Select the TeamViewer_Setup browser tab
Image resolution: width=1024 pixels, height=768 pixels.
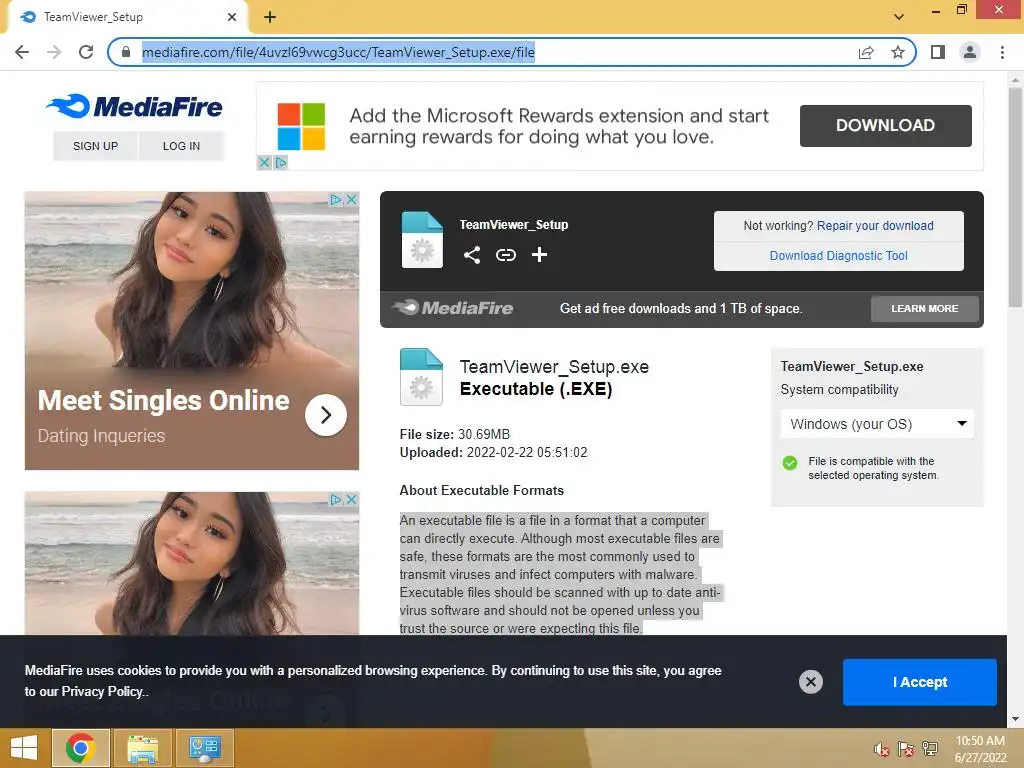[127, 17]
